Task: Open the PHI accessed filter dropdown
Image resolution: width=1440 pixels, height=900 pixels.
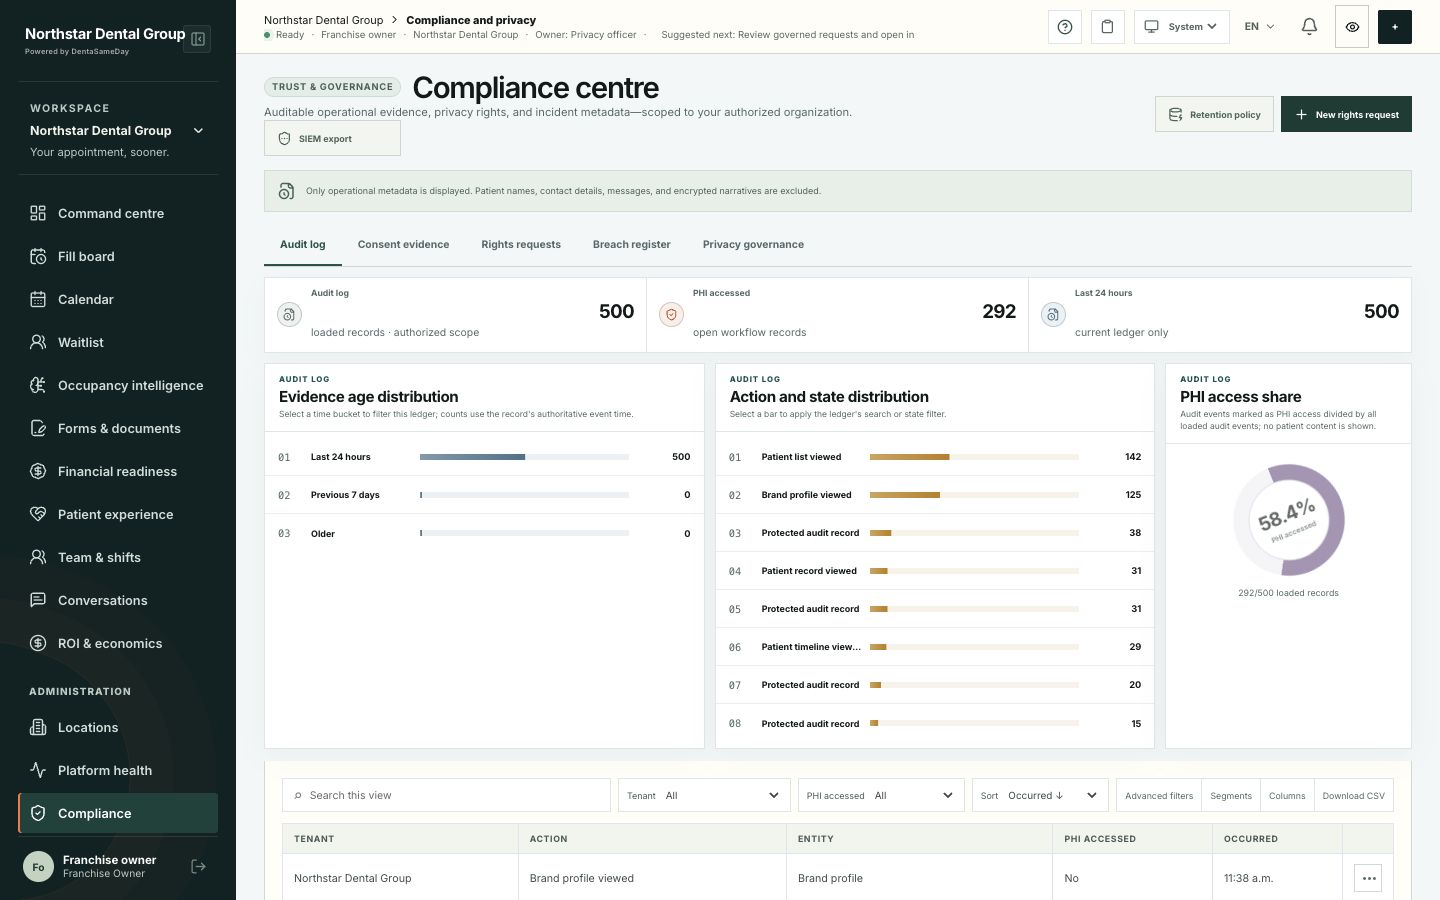Action: [881, 795]
